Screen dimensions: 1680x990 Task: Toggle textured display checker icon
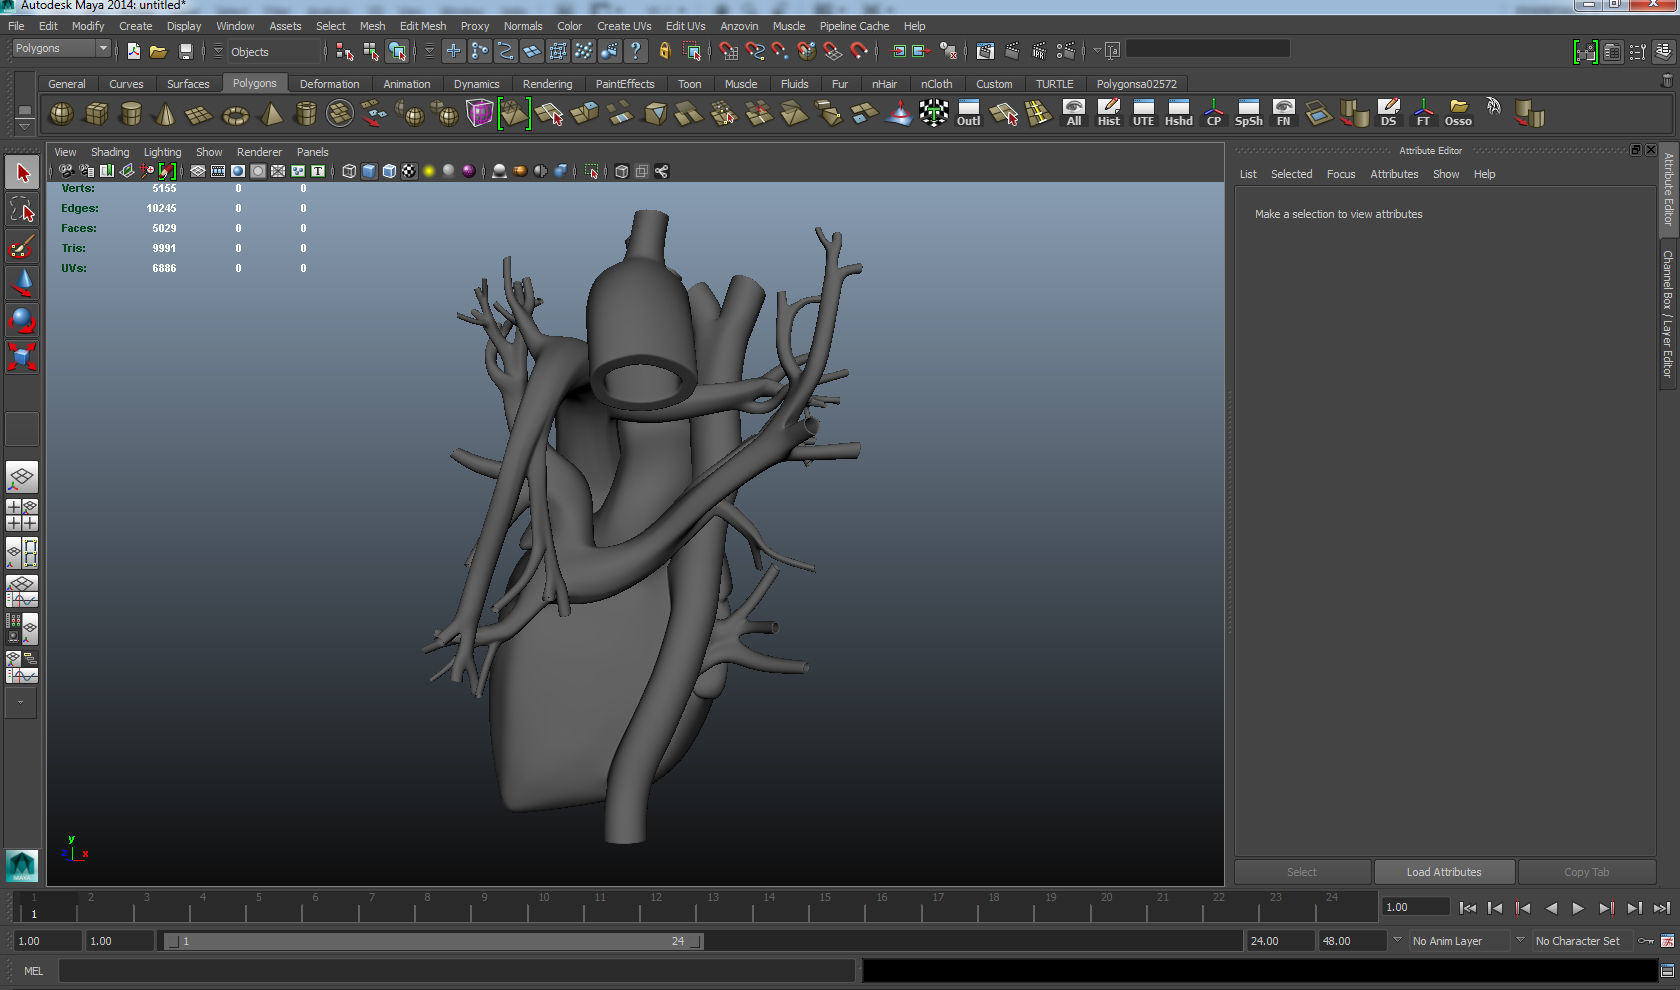pos(409,171)
